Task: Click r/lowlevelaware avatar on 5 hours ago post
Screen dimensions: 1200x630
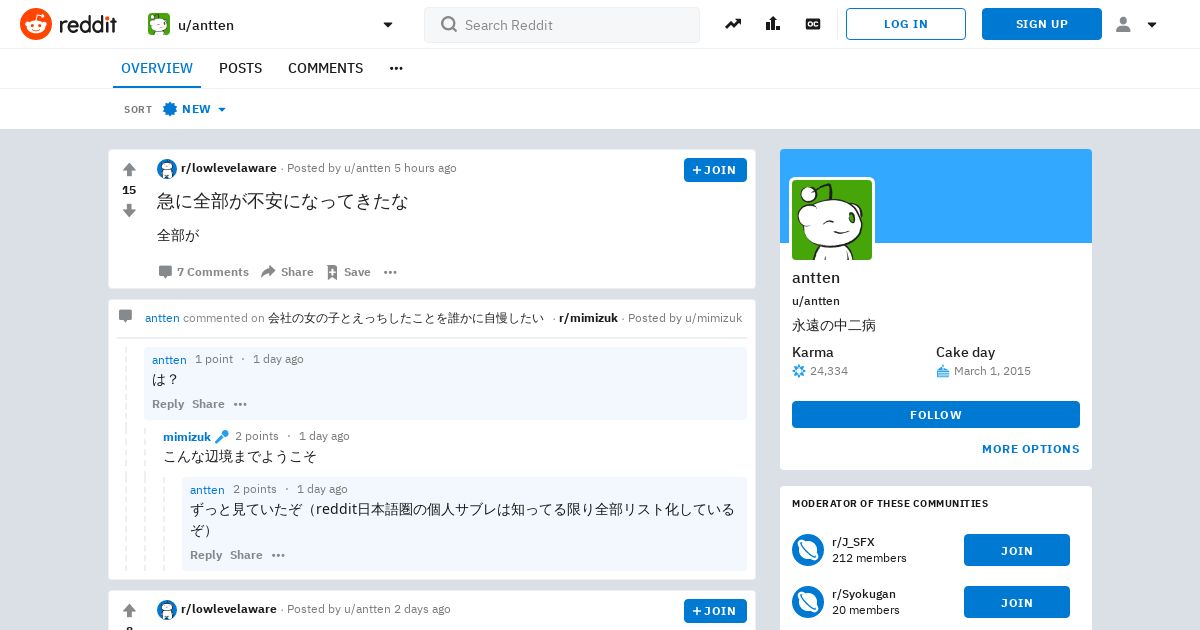Action: coord(167,169)
